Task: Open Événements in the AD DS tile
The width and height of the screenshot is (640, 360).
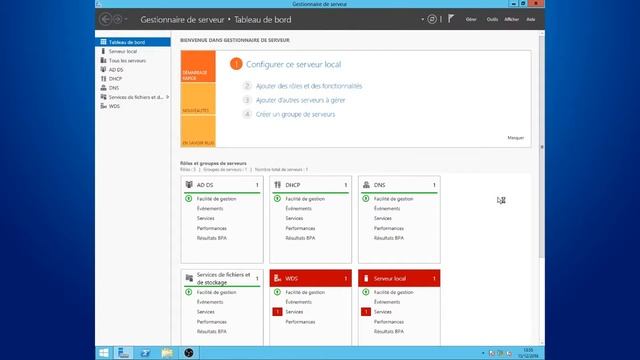Action: tap(210, 209)
